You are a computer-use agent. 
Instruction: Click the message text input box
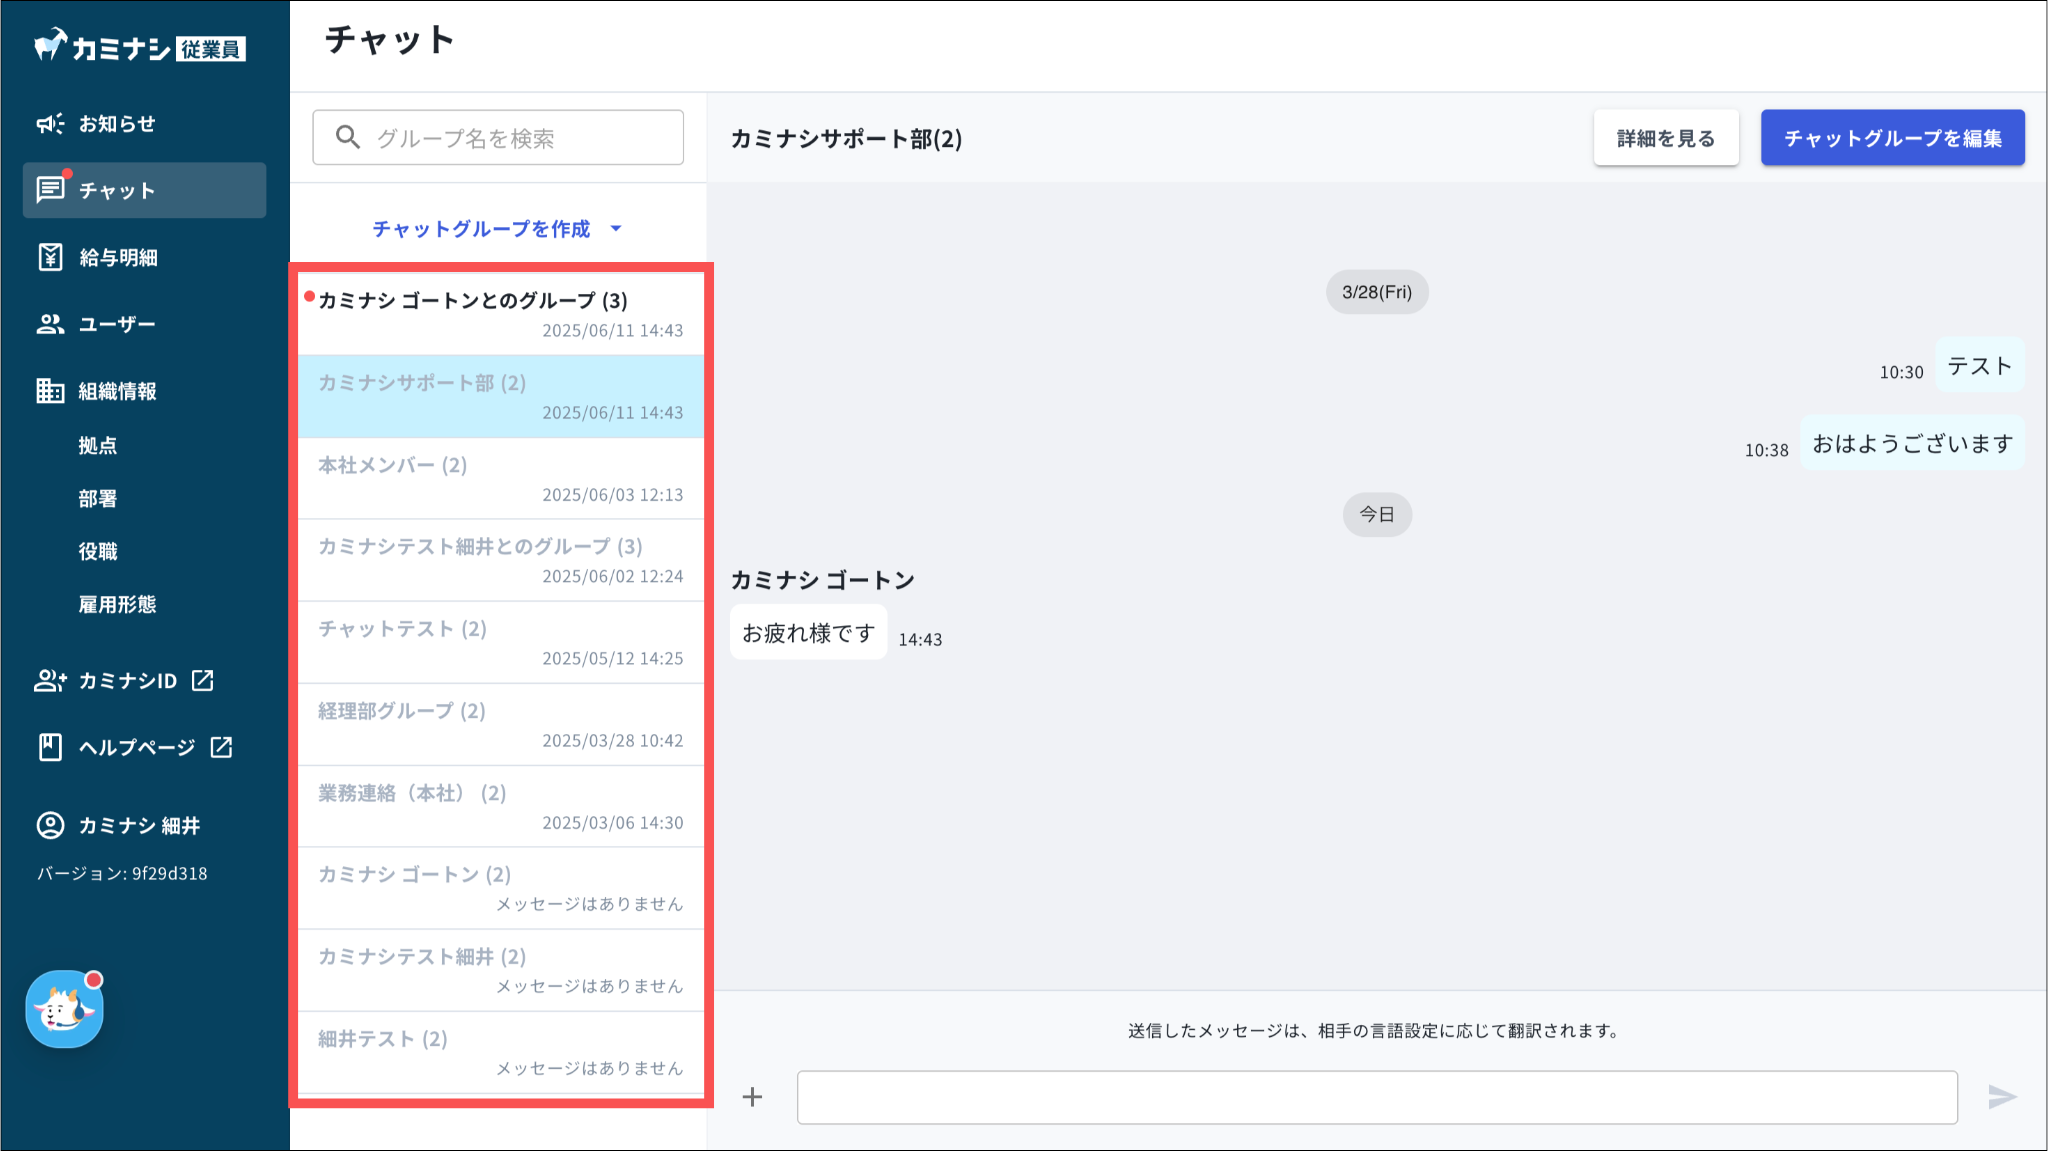click(1376, 1097)
